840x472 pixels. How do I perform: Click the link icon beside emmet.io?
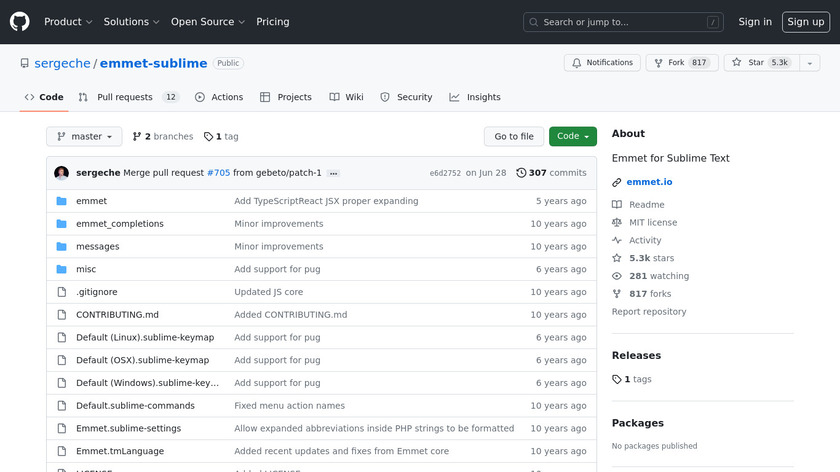click(x=617, y=182)
